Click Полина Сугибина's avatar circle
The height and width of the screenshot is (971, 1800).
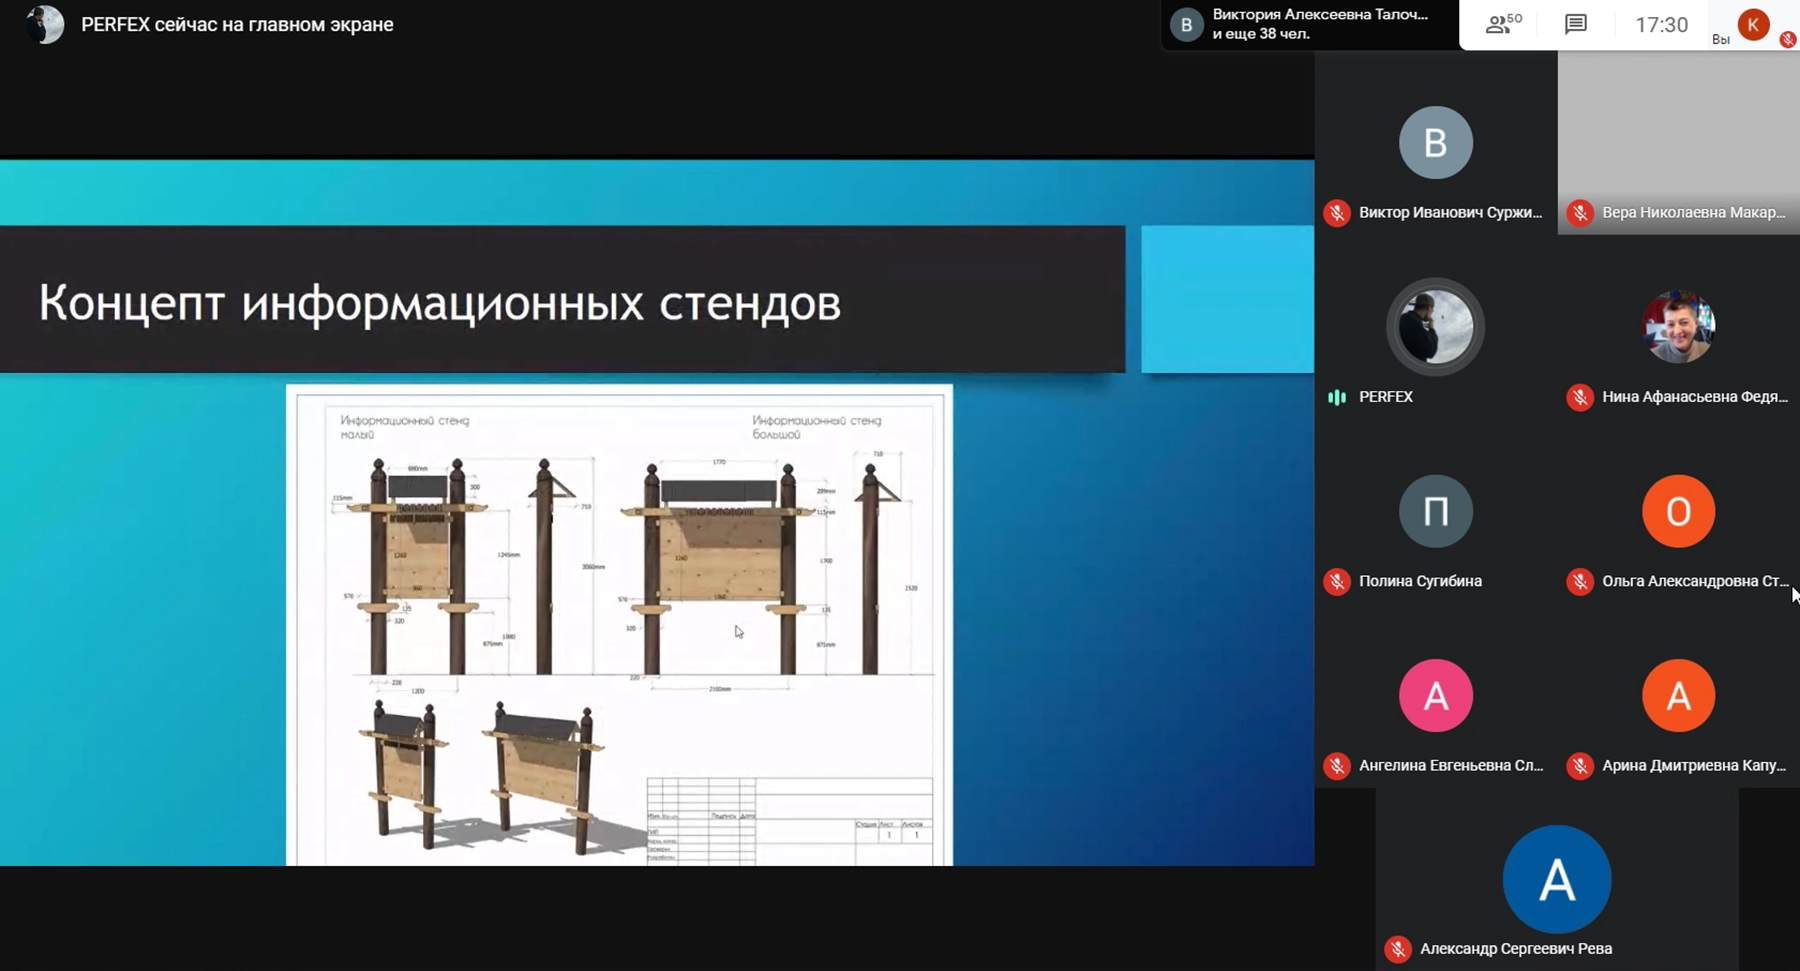coord(1435,511)
